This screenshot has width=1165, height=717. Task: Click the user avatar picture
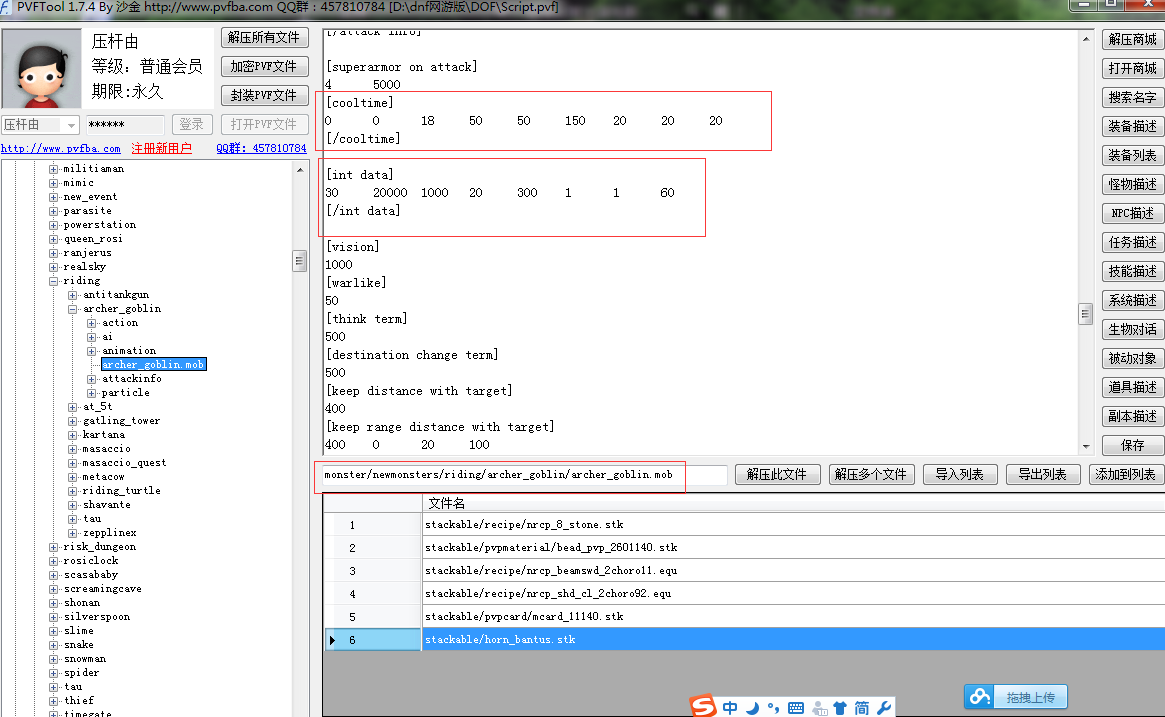[x=41, y=70]
